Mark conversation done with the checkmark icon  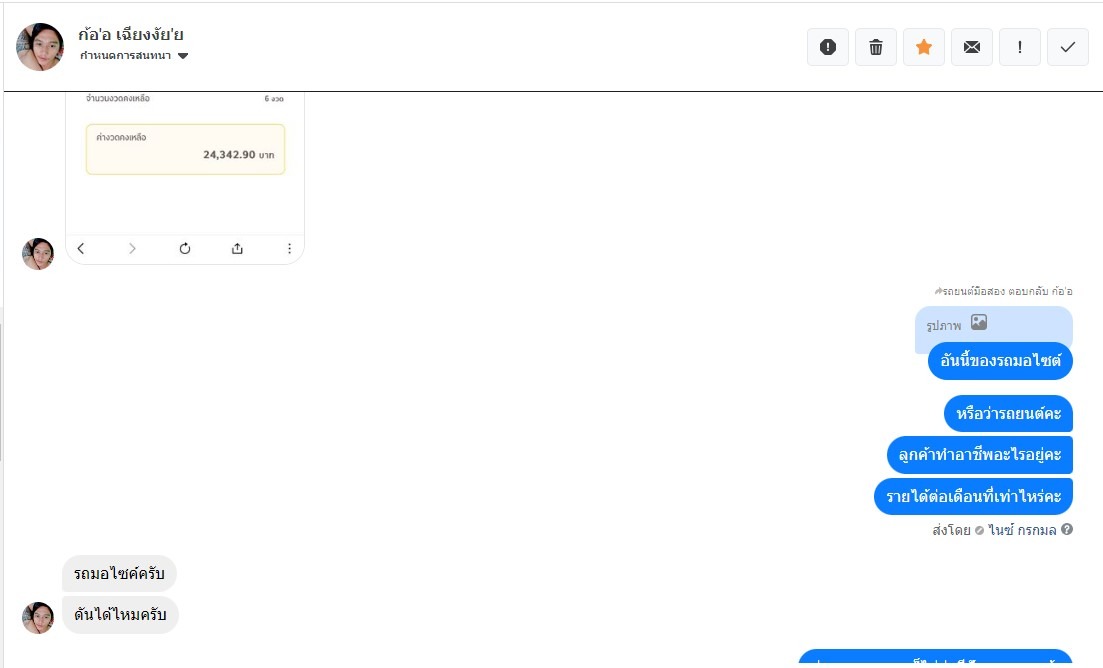coord(1068,47)
